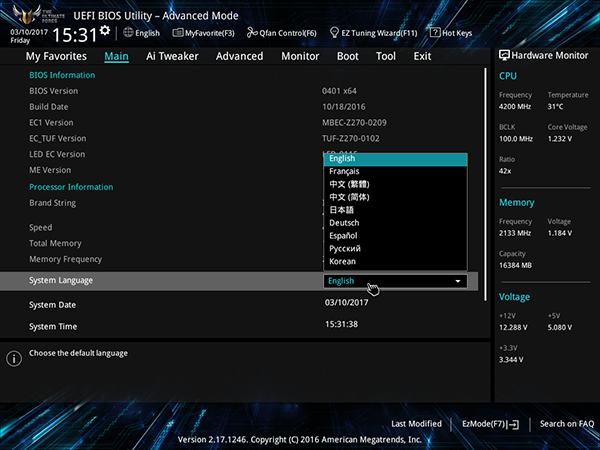
Task: Pick Deutsch from language list
Action: pyautogui.click(x=395, y=223)
